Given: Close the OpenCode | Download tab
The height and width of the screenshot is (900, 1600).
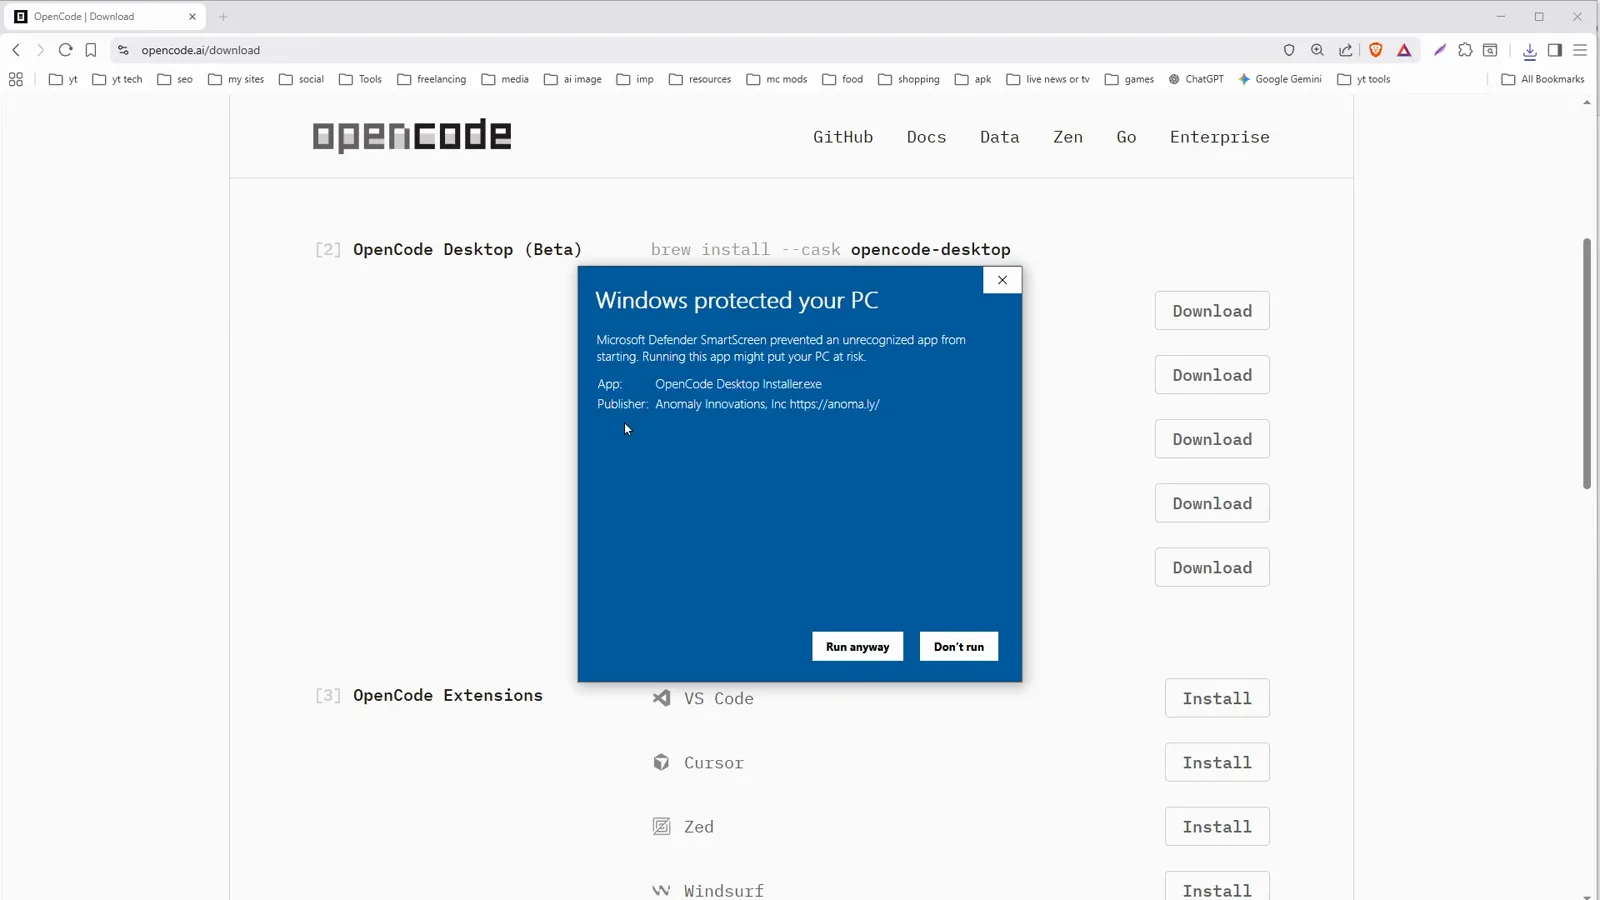Looking at the screenshot, I should 192,17.
